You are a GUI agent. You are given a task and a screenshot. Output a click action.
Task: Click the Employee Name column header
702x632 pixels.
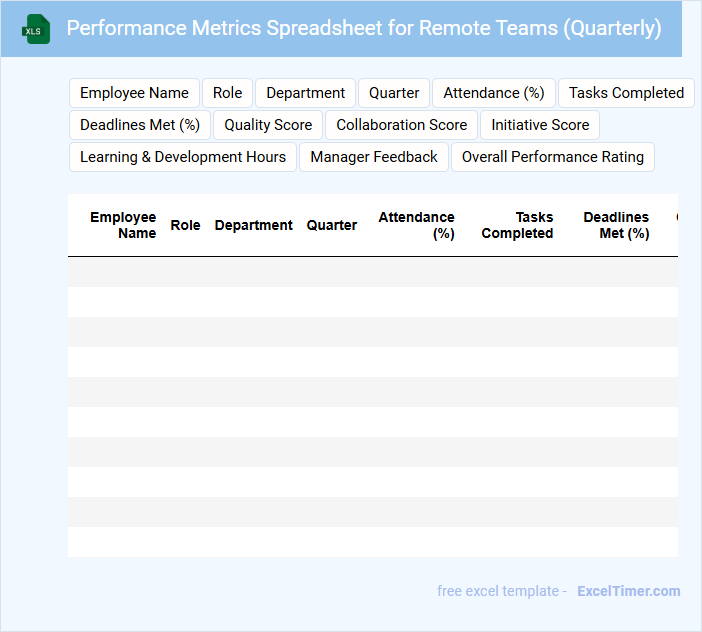pyautogui.click(x=123, y=225)
